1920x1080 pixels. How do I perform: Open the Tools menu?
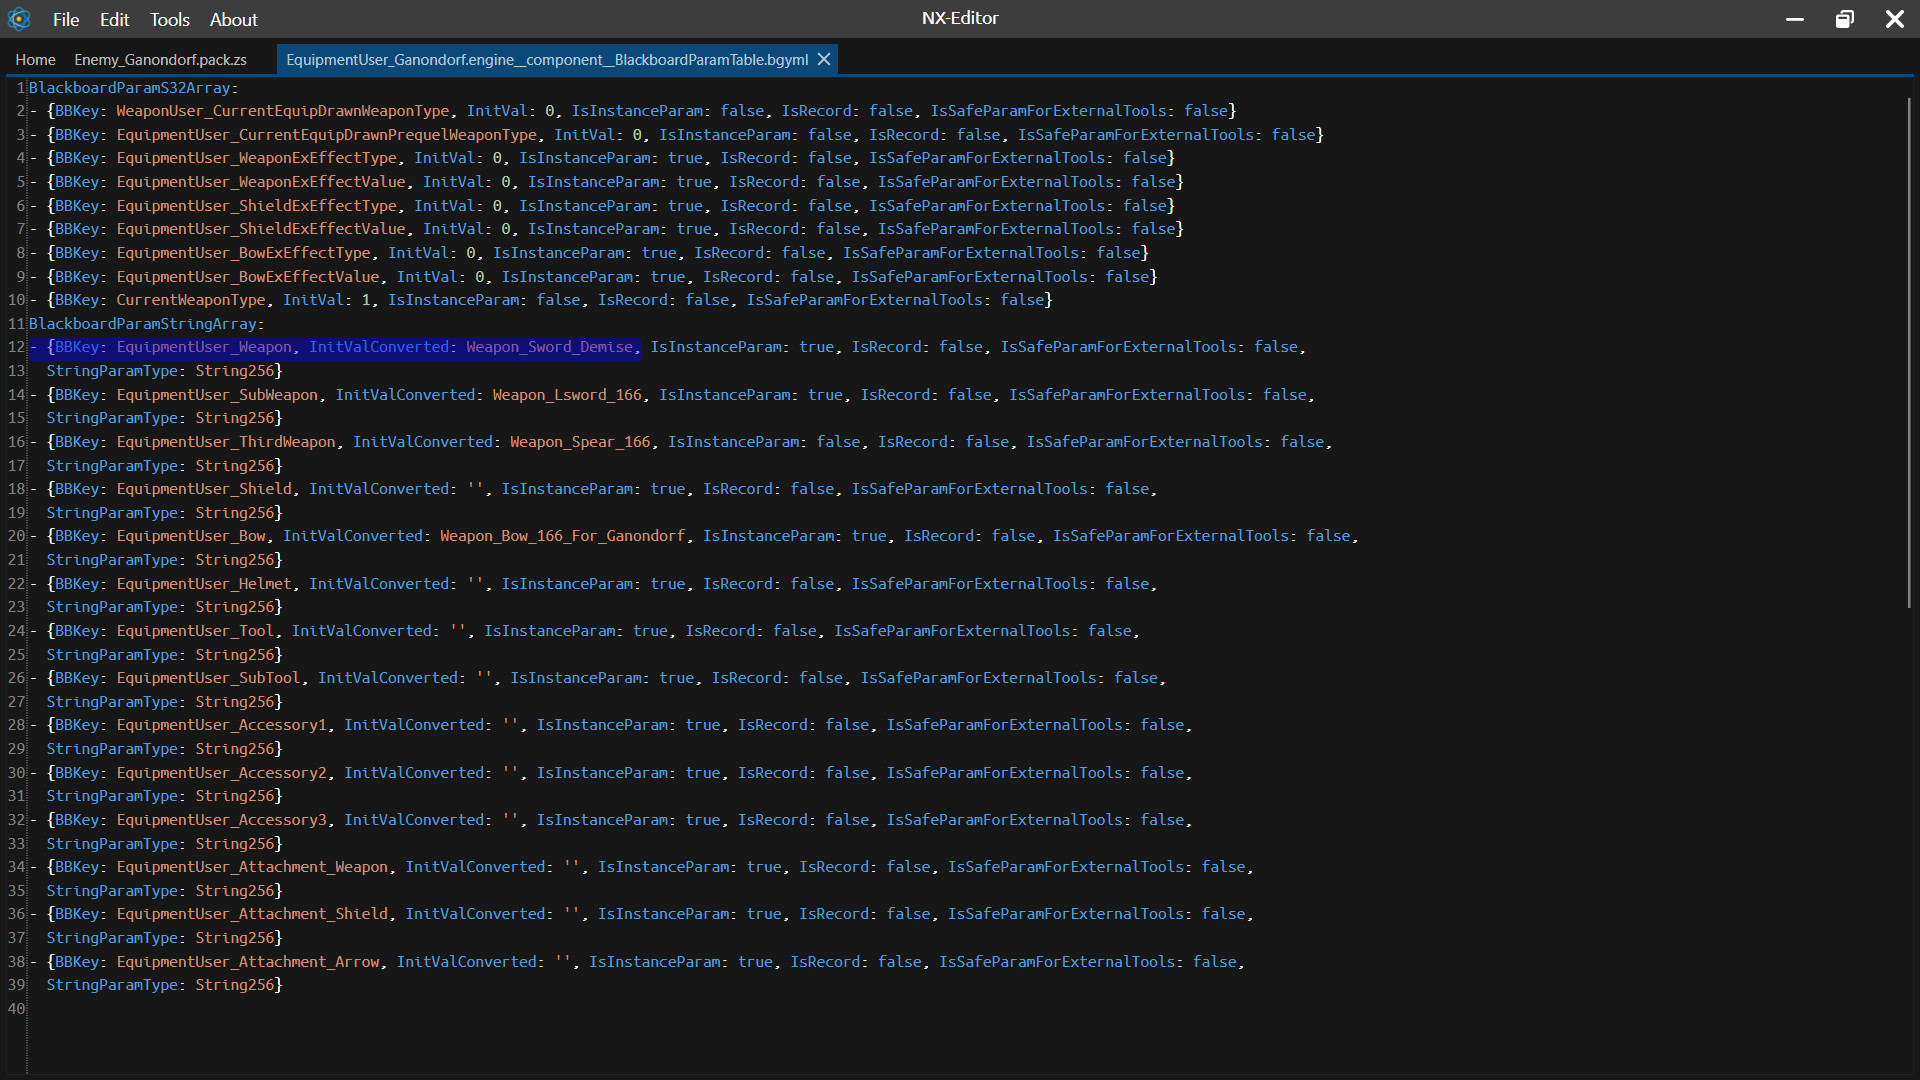coord(169,20)
